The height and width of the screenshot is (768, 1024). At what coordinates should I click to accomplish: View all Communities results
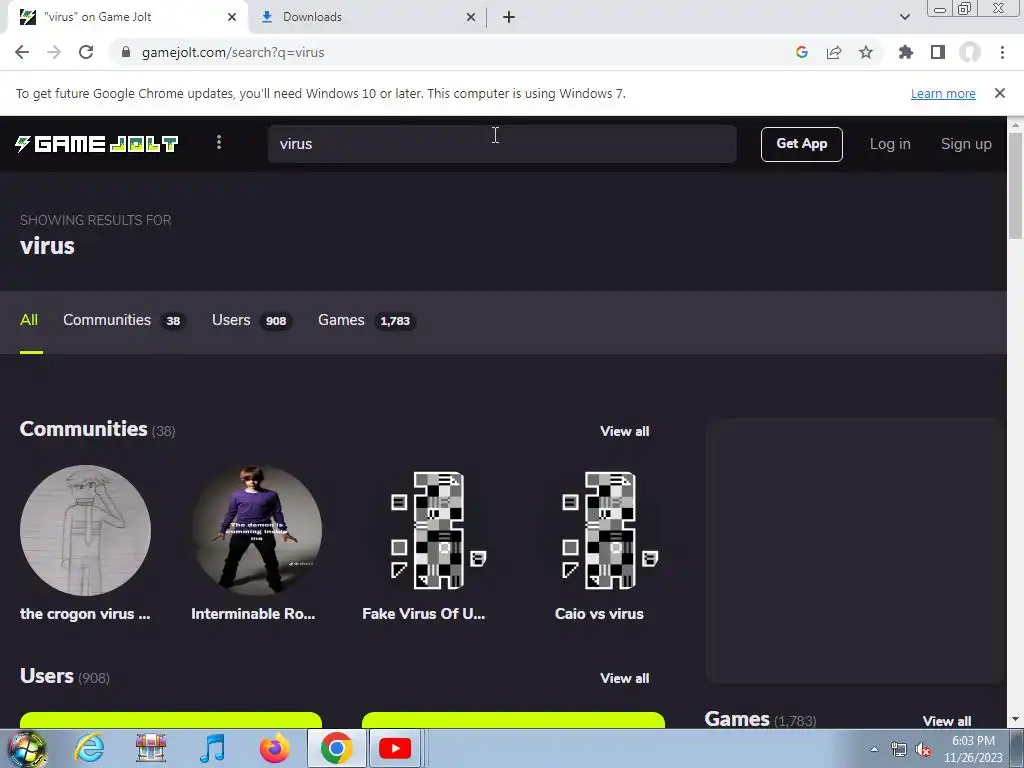(x=624, y=431)
